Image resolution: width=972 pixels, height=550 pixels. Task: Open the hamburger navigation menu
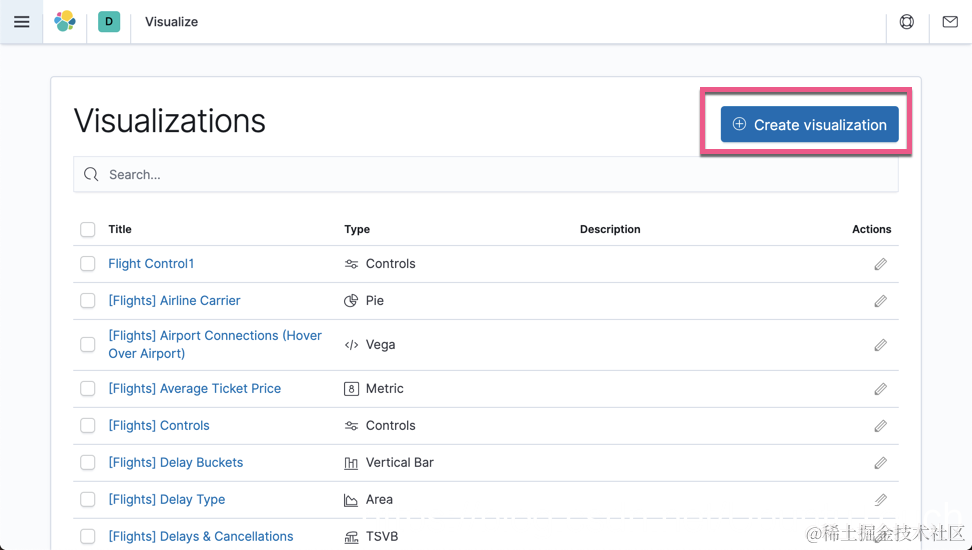coord(22,22)
